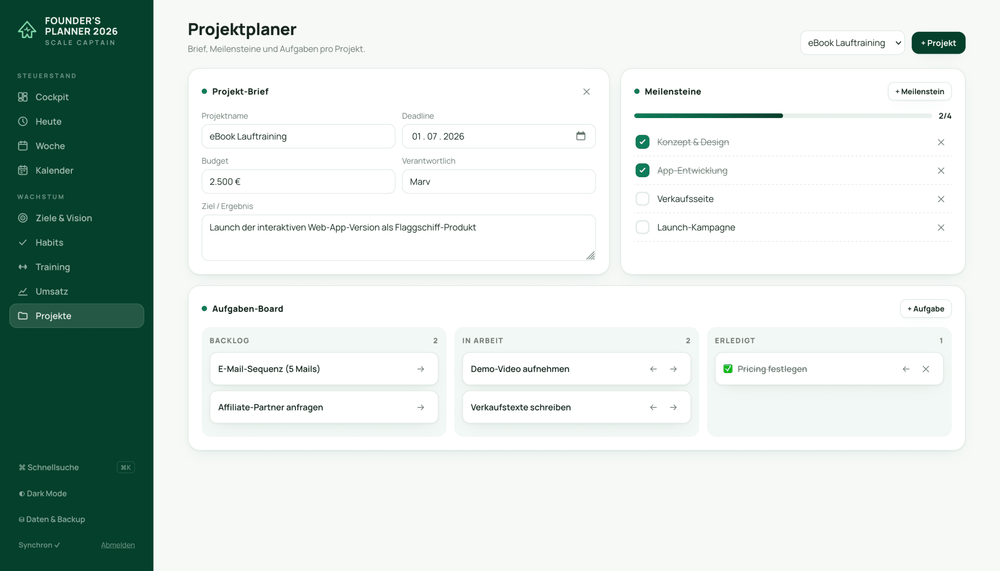The width and height of the screenshot is (1000, 571).
Task: Remove the Pricing festlegen task
Action: click(x=925, y=369)
